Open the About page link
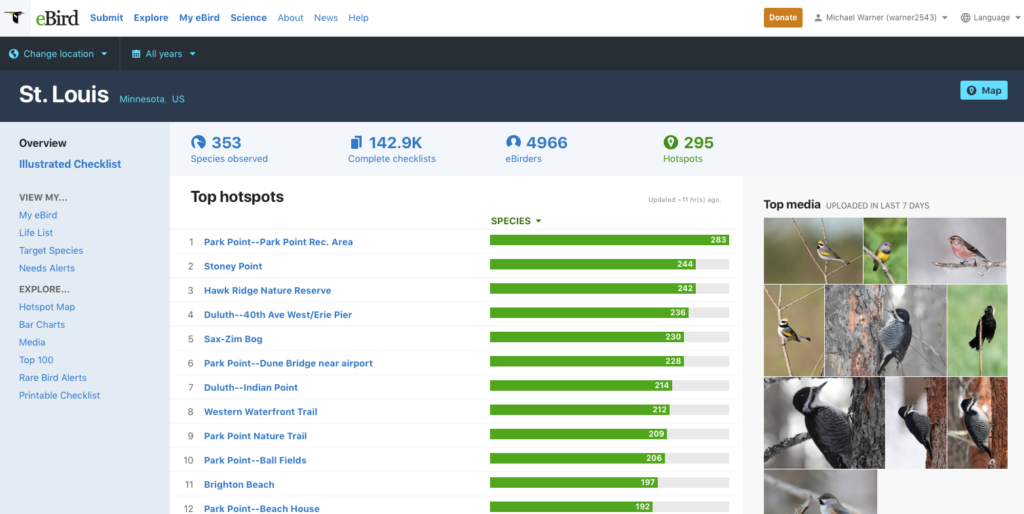The height and width of the screenshot is (514, 1024). [x=290, y=18]
